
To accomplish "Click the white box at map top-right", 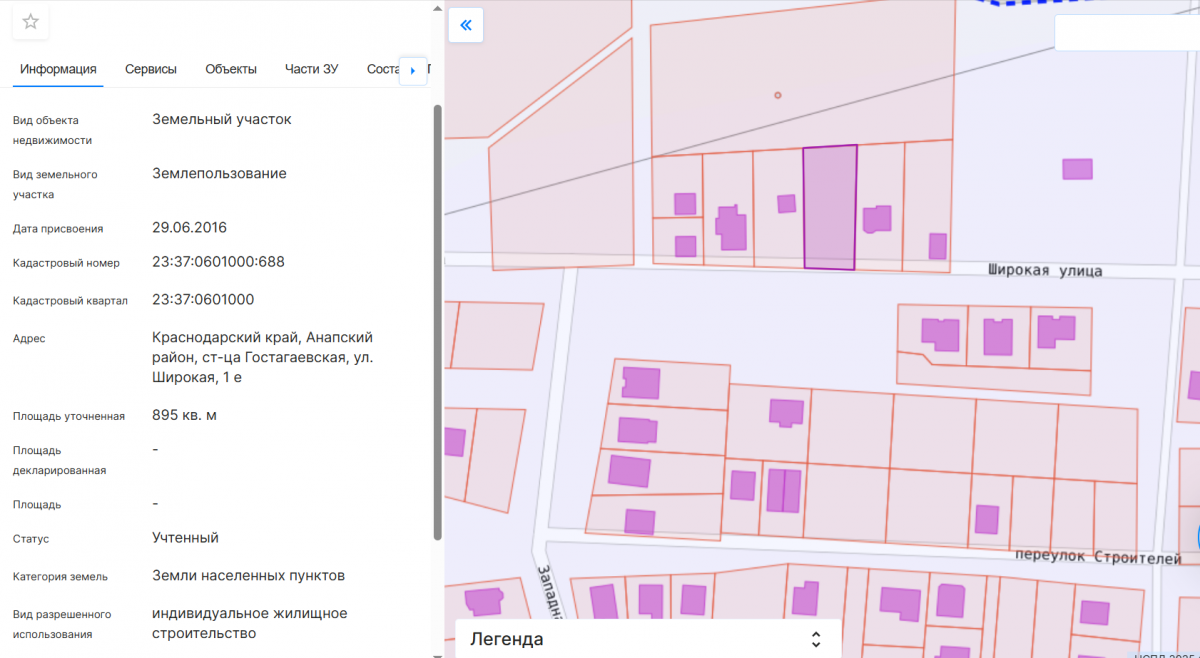I will point(1126,33).
